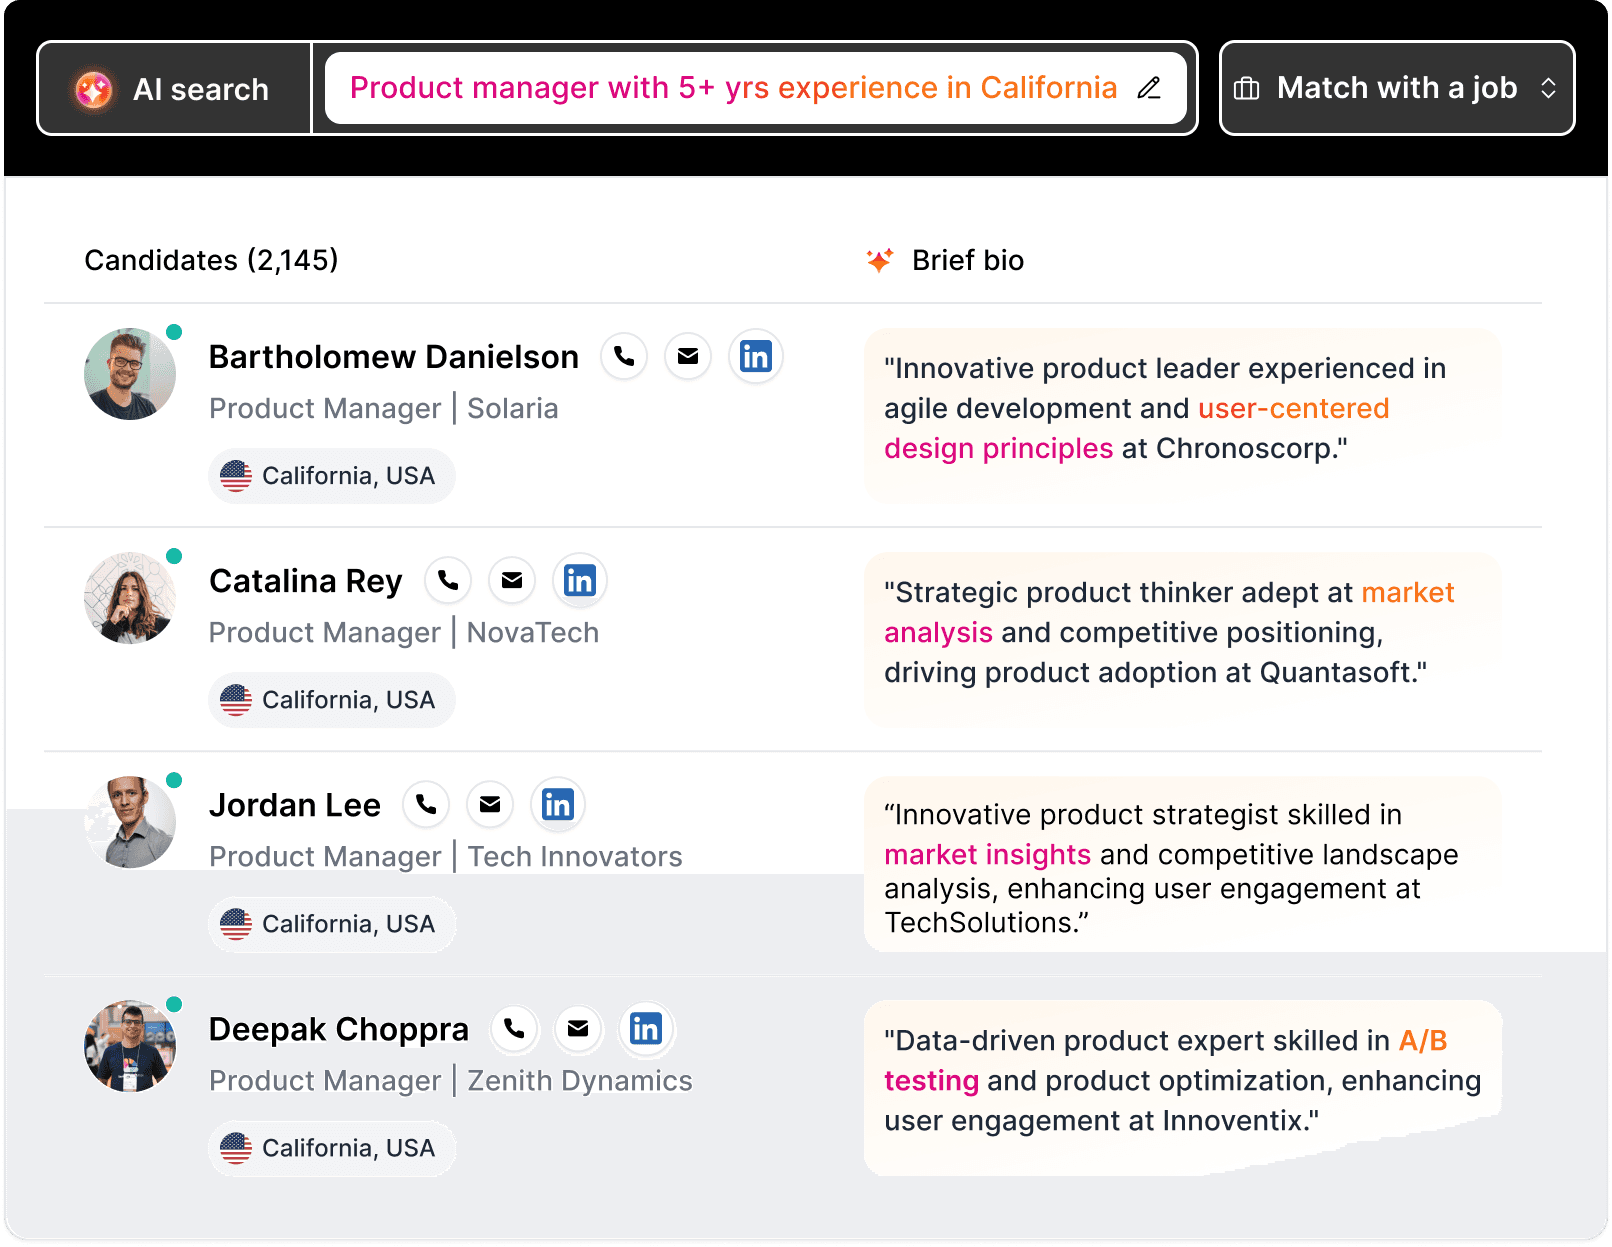Open Deepak Choppra's LinkedIn profile

(x=647, y=1029)
